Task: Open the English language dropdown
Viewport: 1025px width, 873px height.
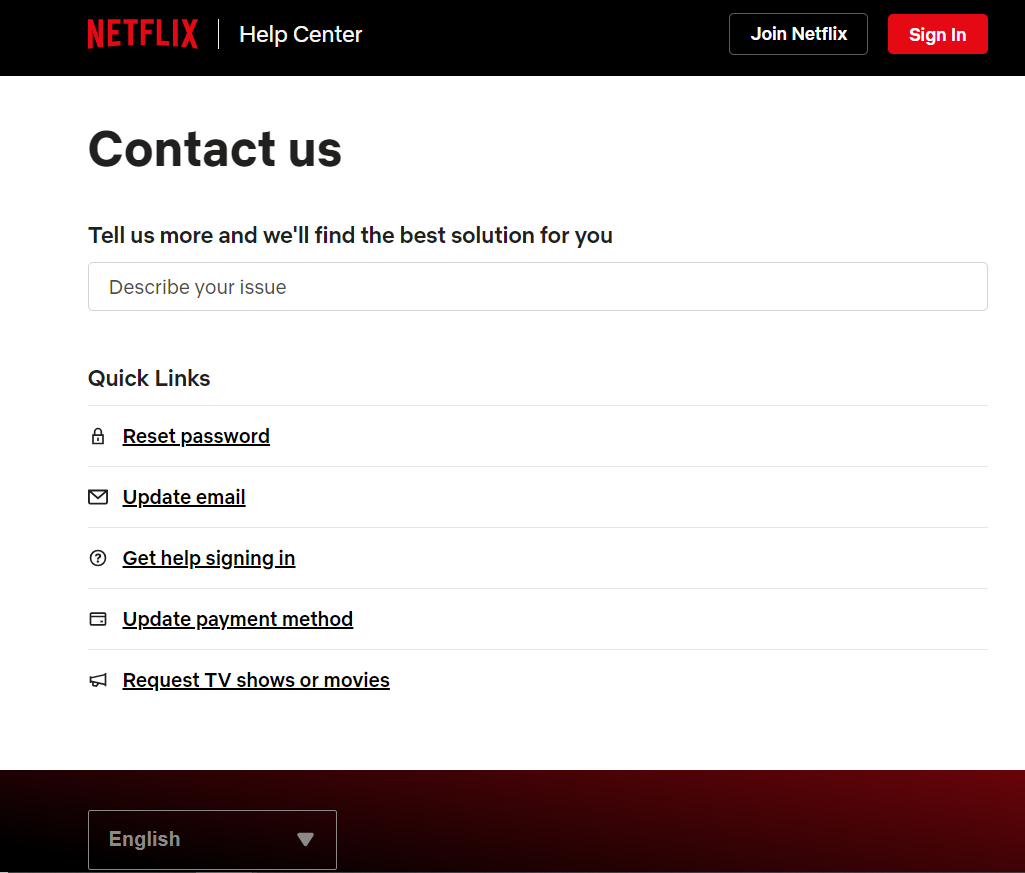Action: pyautogui.click(x=212, y=839)
